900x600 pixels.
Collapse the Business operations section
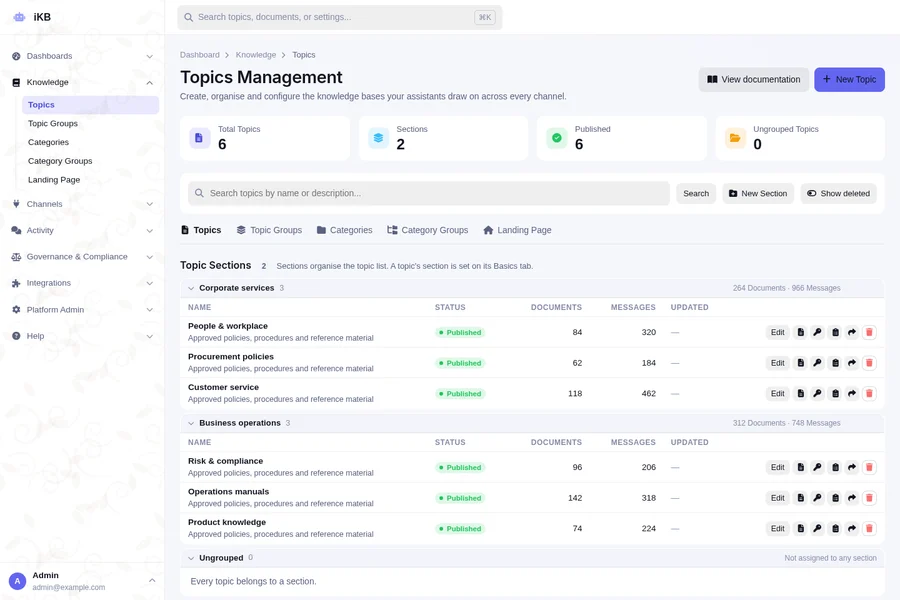(x=191, y=423)
